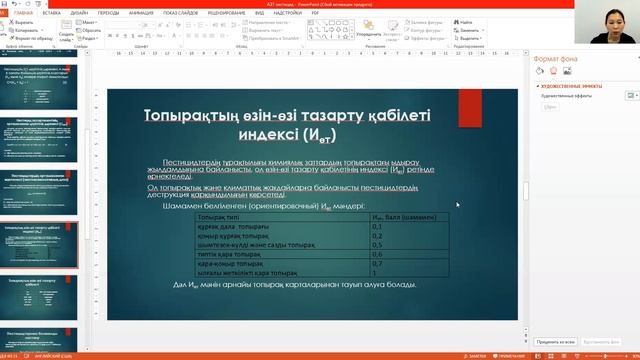Start slide show from status bar icon
This screenshot has height=360, width=640.
coord(577,356)
